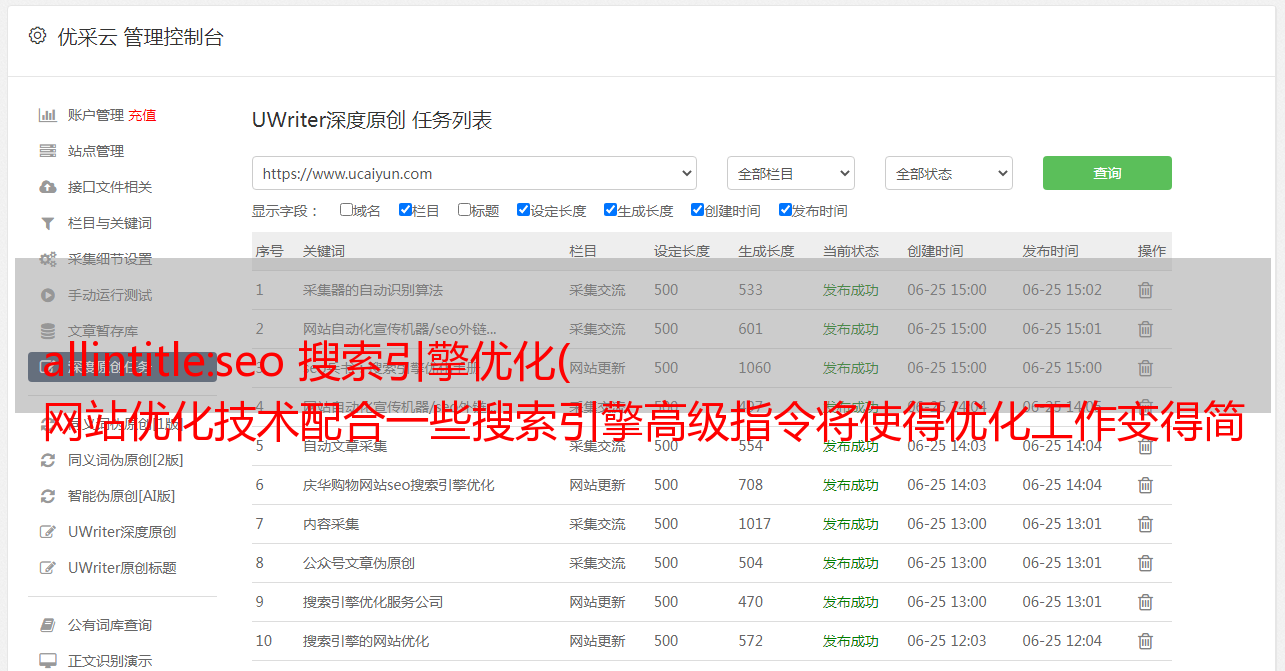Open 公有词库查询 in the sidebar

(110, 625)
